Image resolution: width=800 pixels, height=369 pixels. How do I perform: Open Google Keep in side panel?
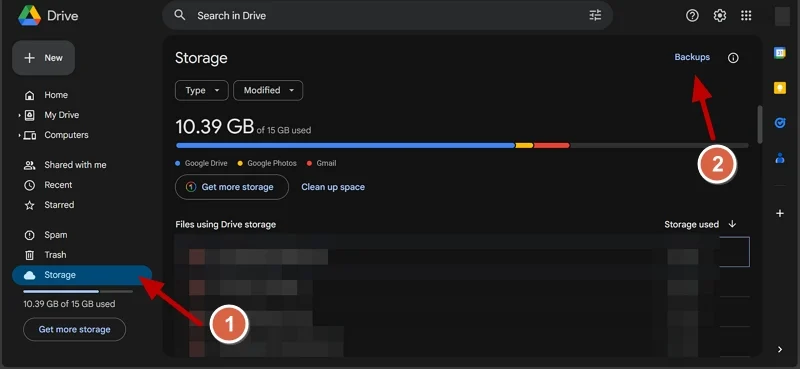point(780,88)
